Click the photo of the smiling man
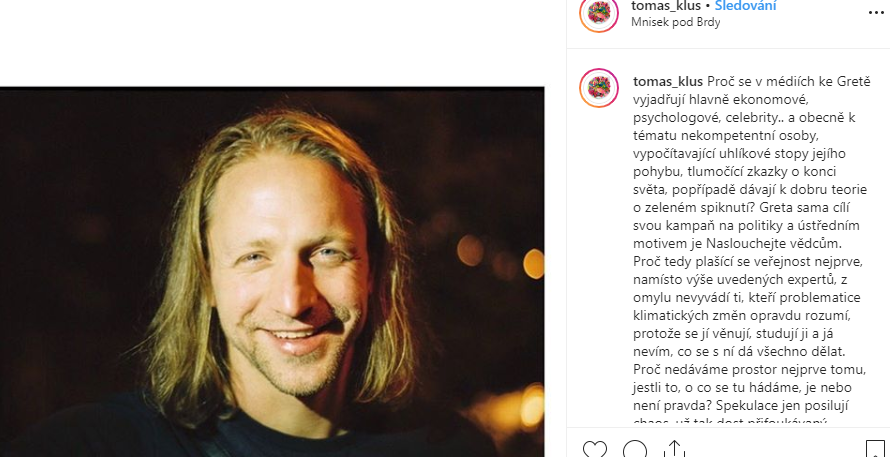Image resolution: width=890 pixels, height=457 pixels. coord(272,272)
